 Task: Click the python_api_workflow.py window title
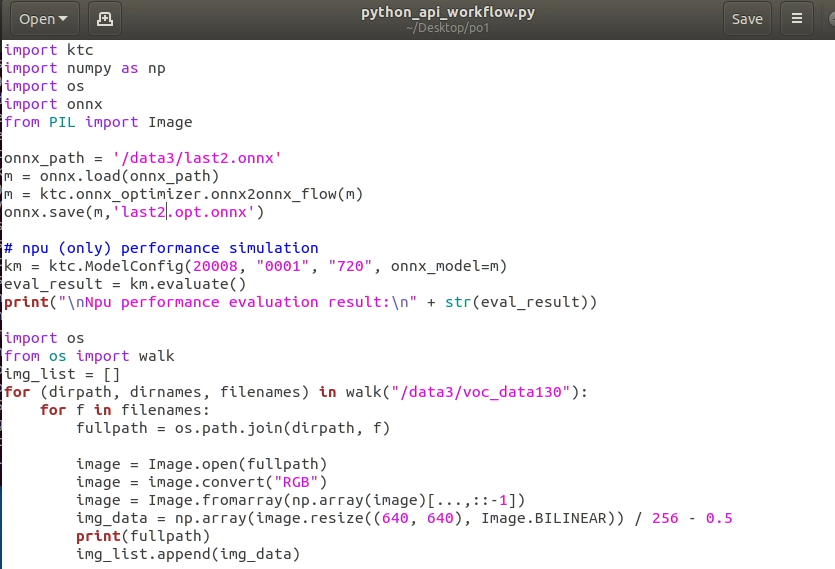(448, 12)
